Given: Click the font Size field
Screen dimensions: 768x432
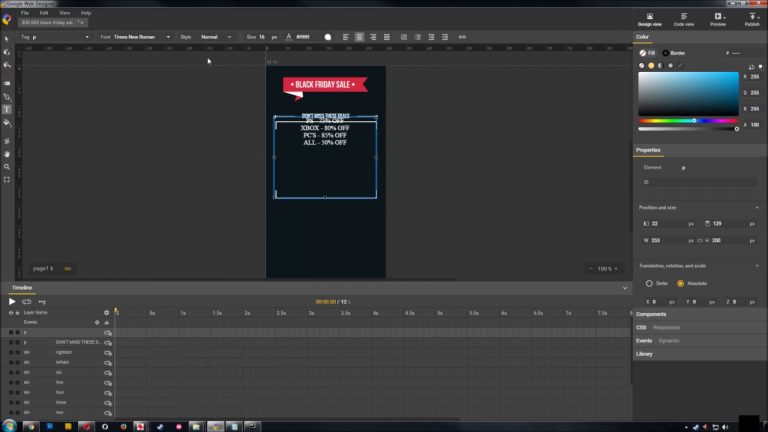Looking at the screenshot, I should 264,37.
